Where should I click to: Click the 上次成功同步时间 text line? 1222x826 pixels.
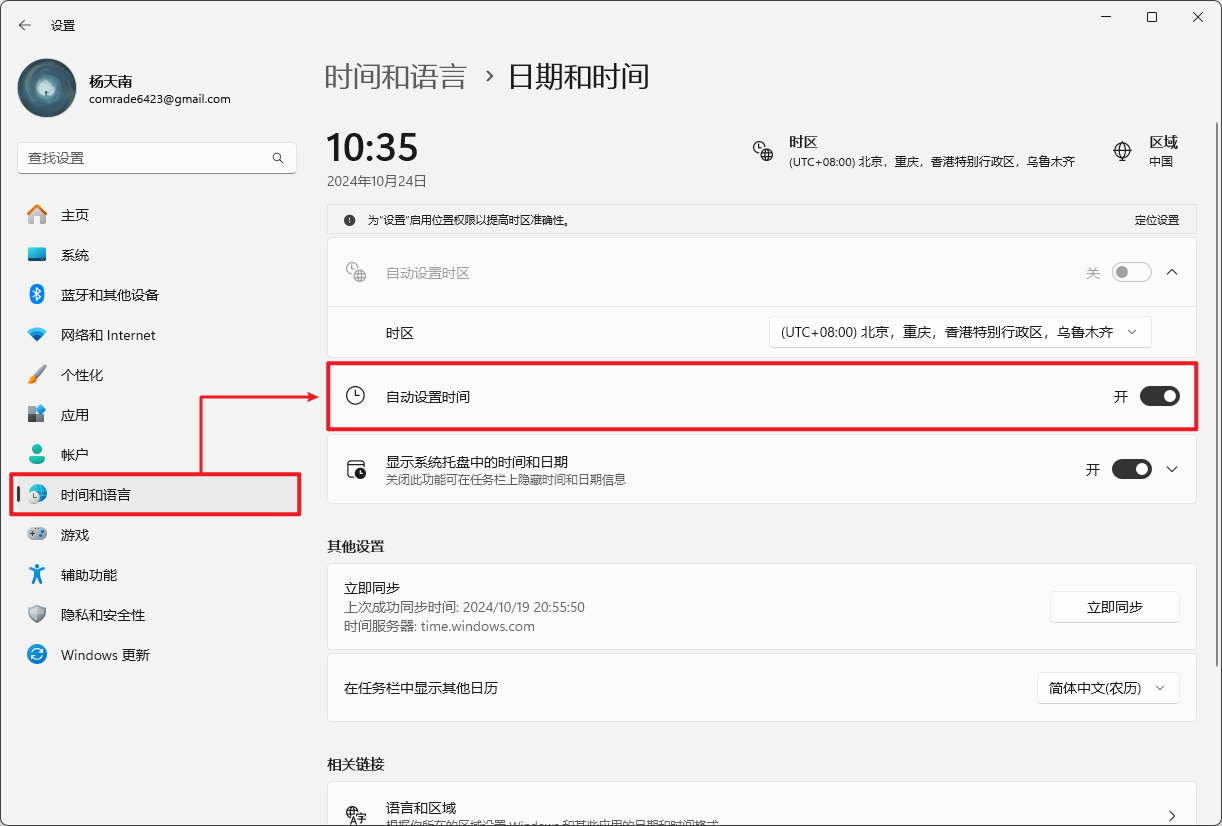click(x=464, y=607)
